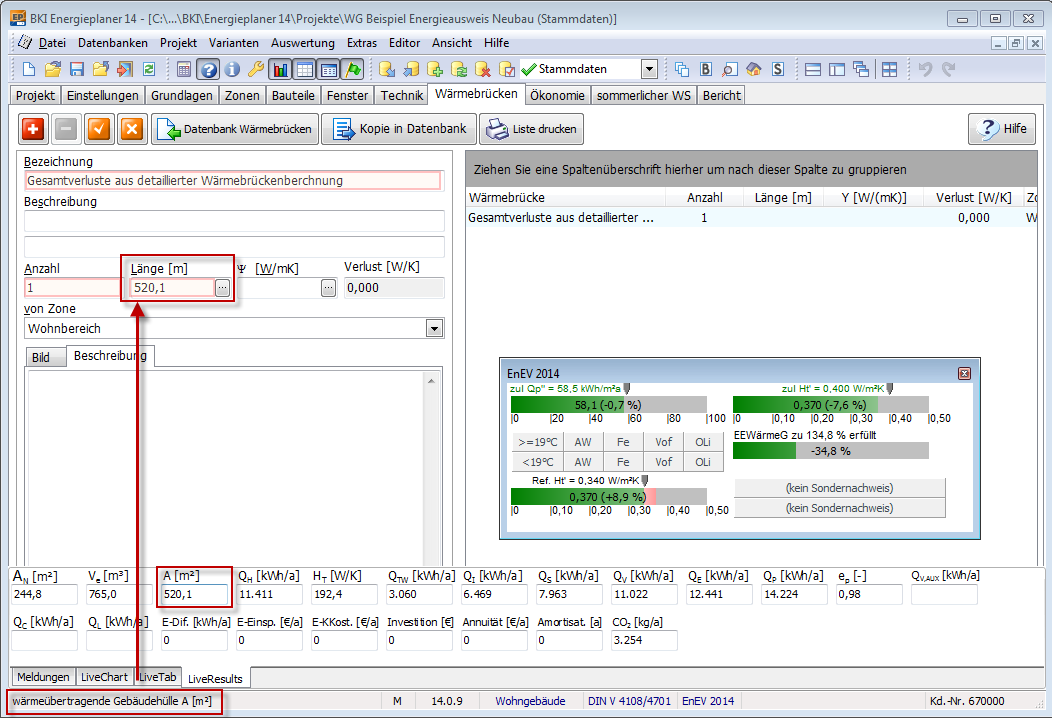Click the Liste drucken button
This screenshot has width=1052, height=718.
(x=531, y=129)
